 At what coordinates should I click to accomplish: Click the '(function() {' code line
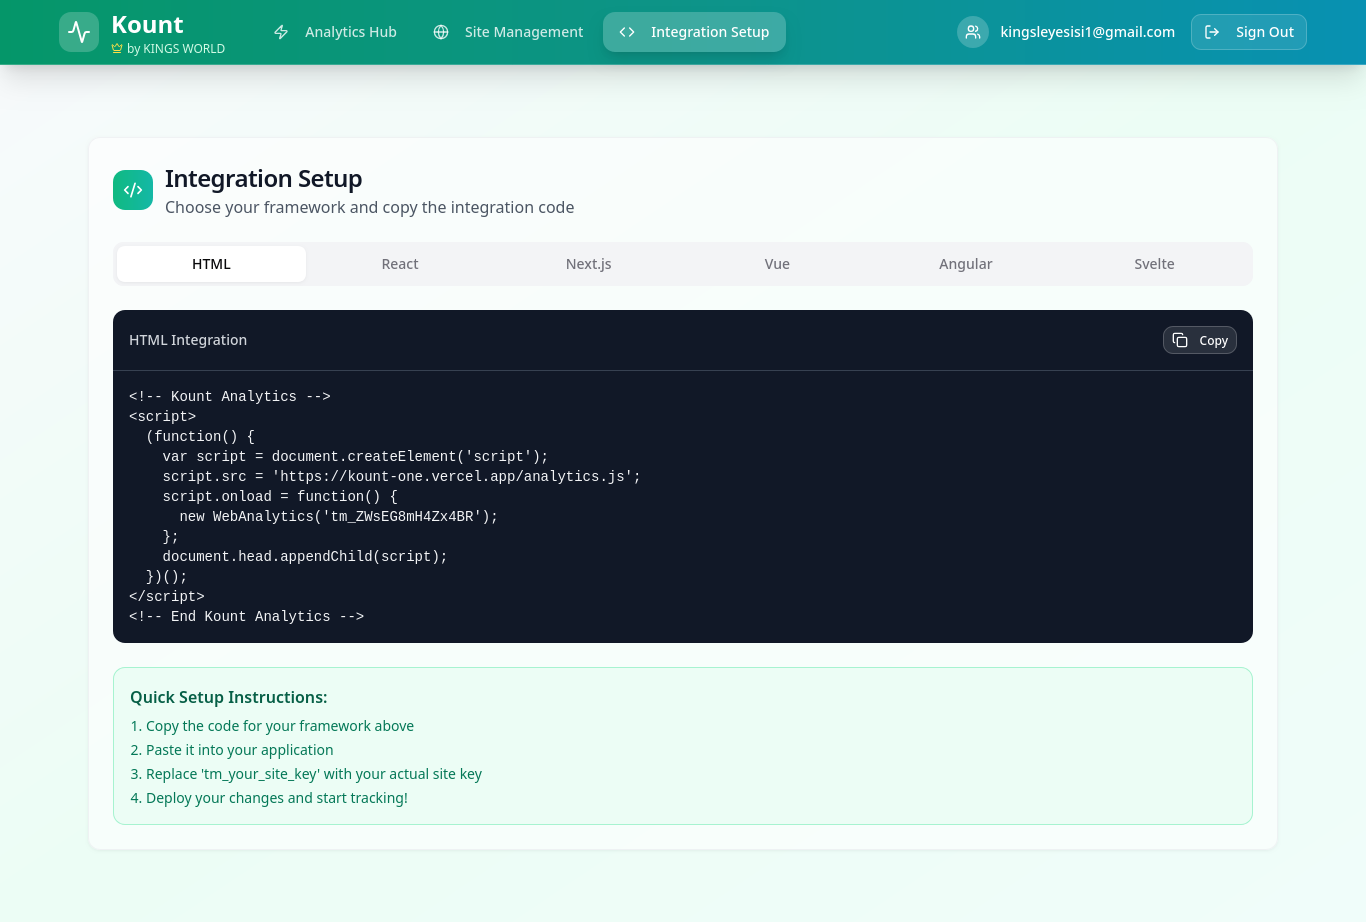coord(200,436)
